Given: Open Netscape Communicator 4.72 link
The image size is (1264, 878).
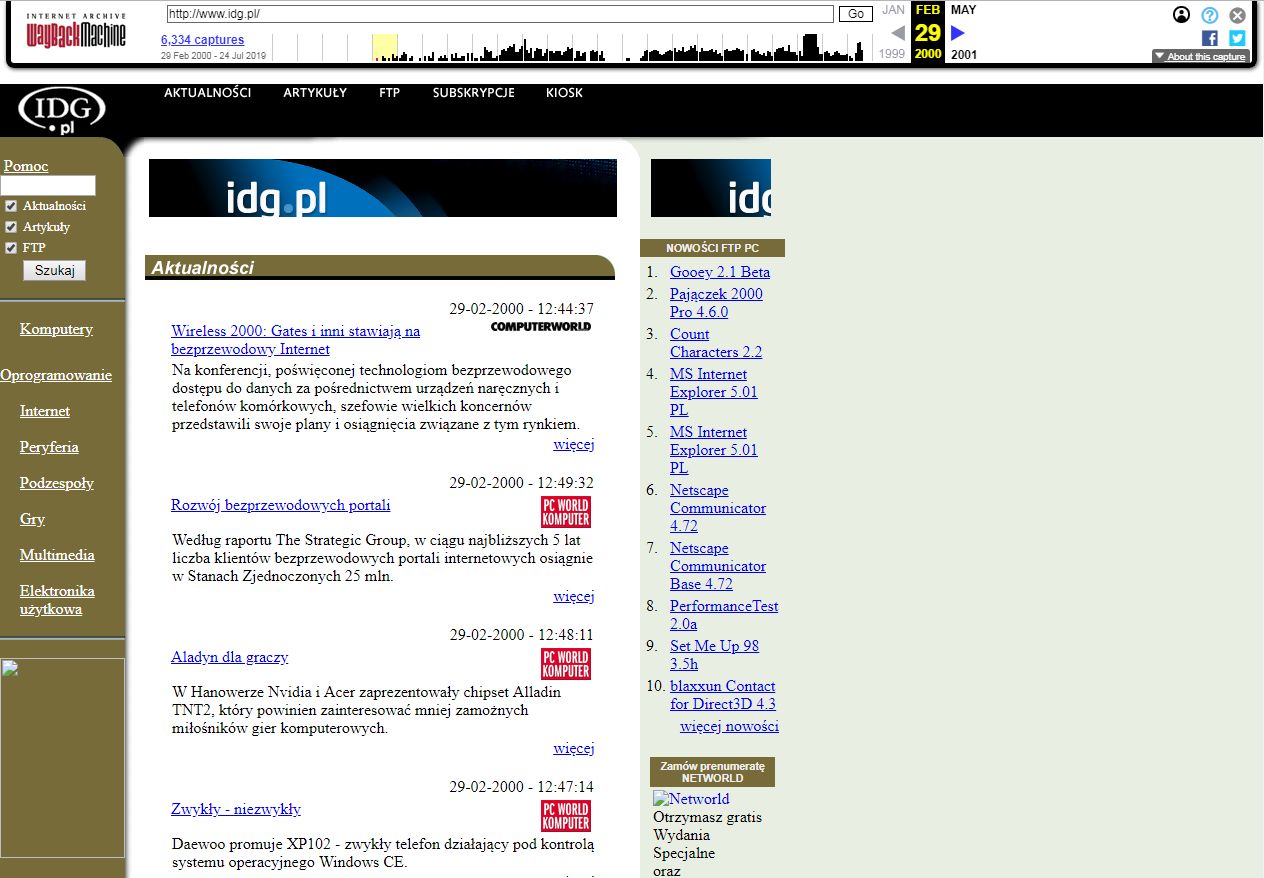Looking at the screenshot, I should (718, 508).
